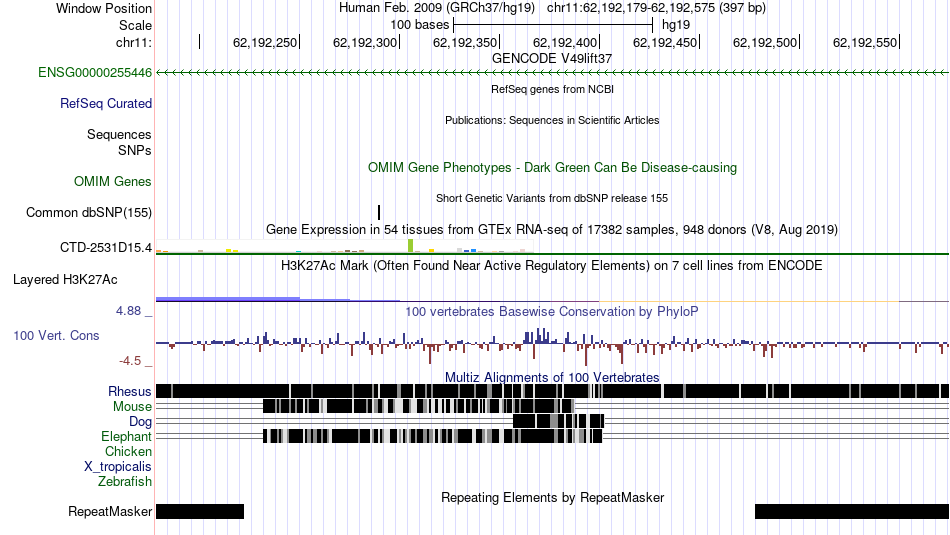Click Repeating Elements by RepeatMasker title
The width and height of the screenshot is (950, 535).
click(x=552, y=497)
